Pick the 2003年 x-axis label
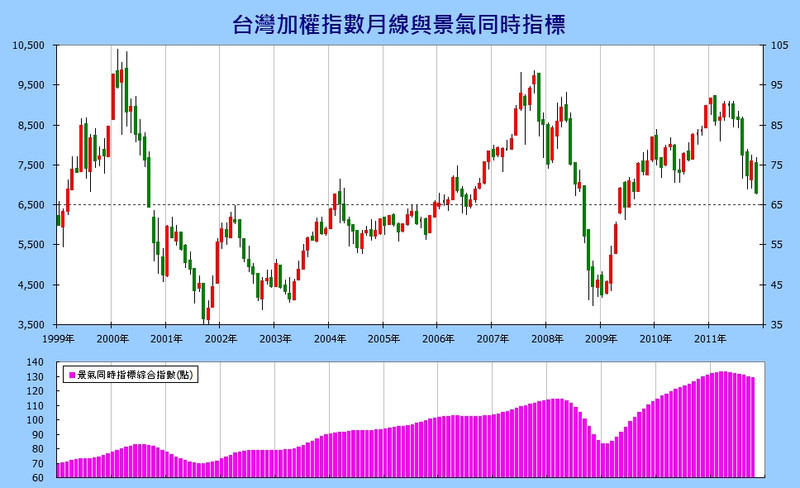Image resolution: width=800 pixels, height=488 pixels. pos(276,338)
